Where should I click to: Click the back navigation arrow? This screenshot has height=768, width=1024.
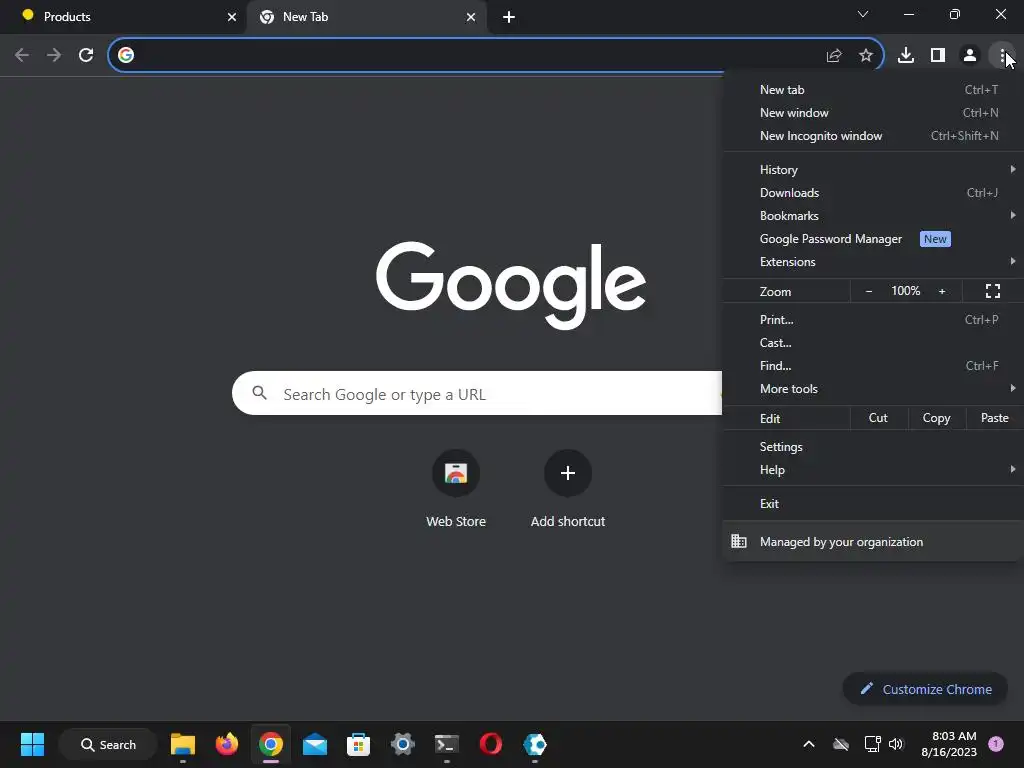coord(22,55)
